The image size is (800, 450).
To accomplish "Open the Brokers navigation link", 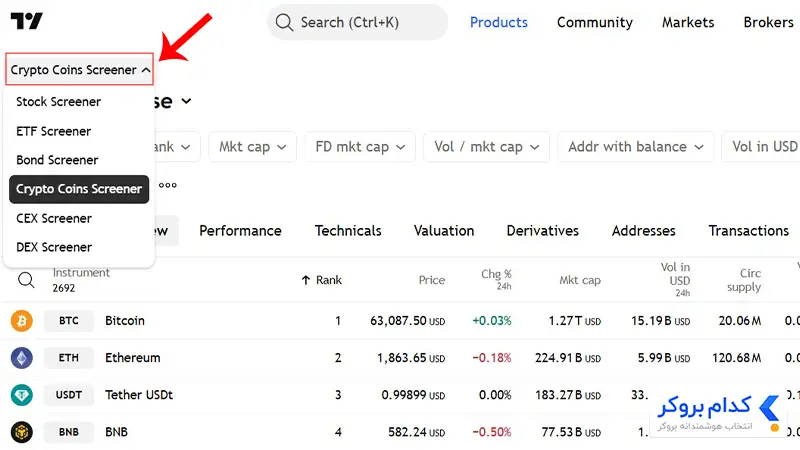I will click(x=768, y=22).
